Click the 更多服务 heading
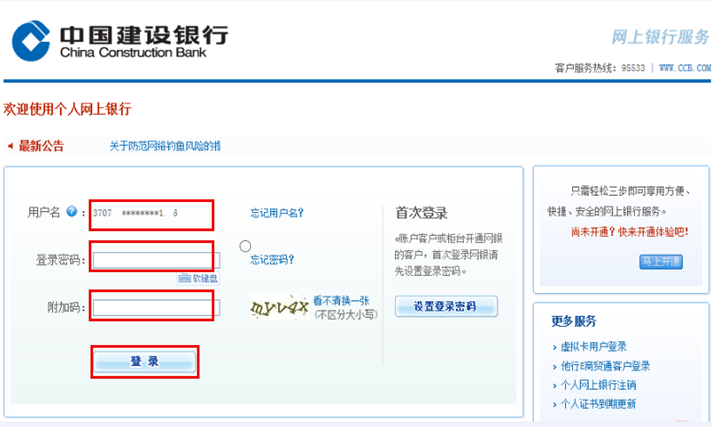712x435 pixels. (x=574, y=321)
